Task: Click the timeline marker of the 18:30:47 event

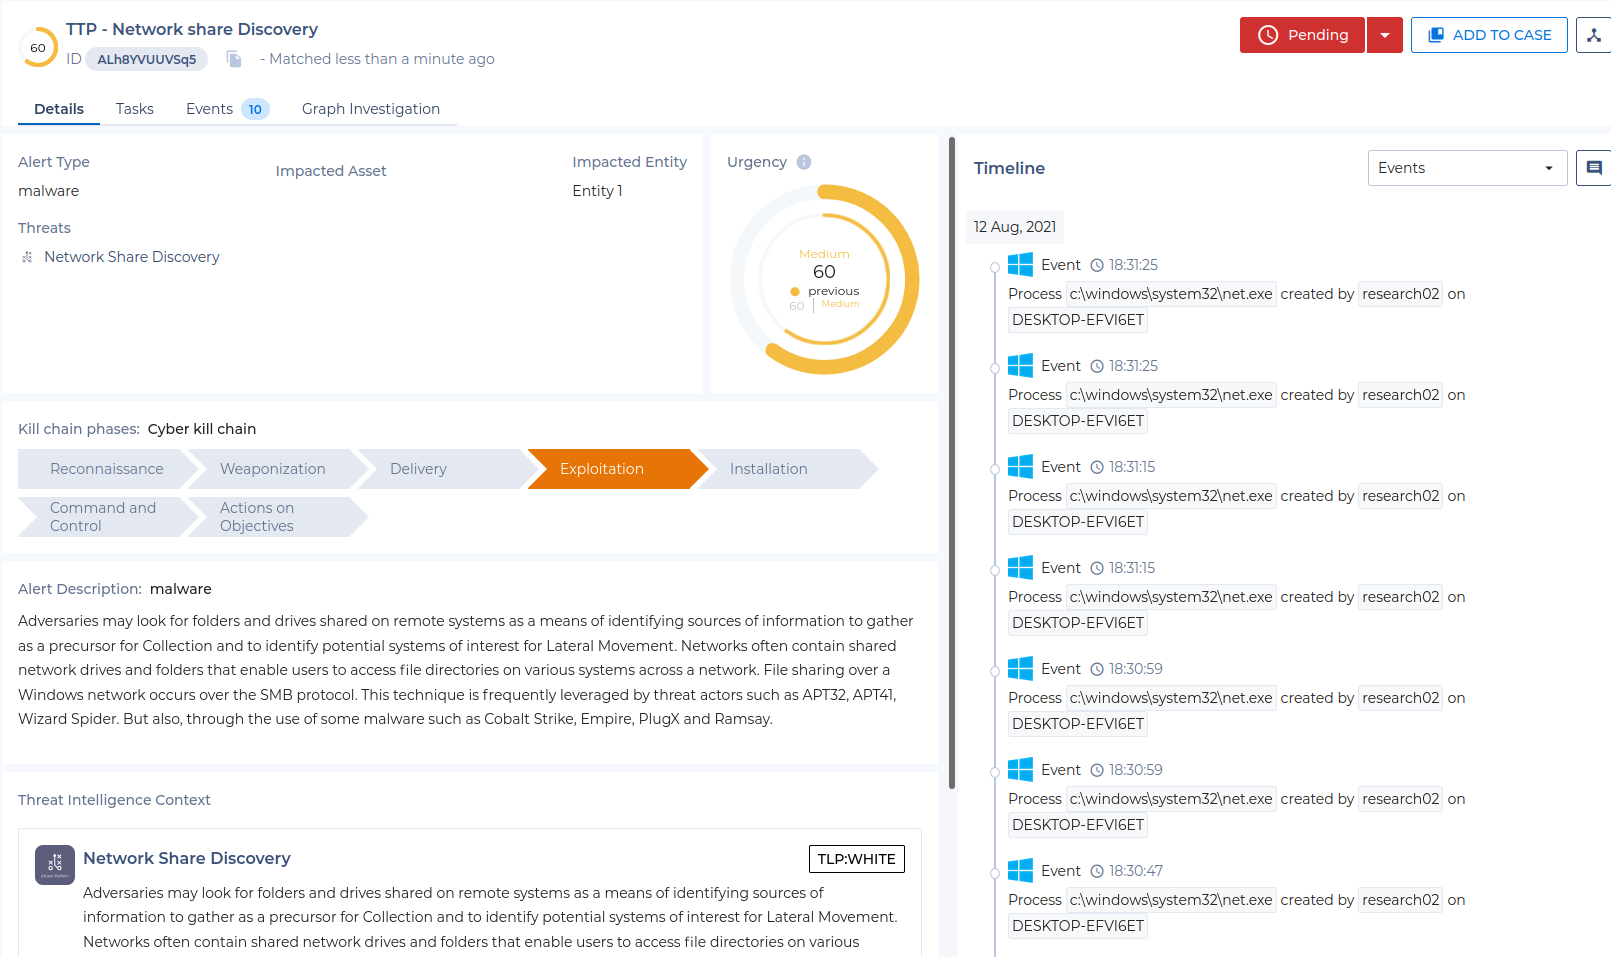Action: click(995, 873)
